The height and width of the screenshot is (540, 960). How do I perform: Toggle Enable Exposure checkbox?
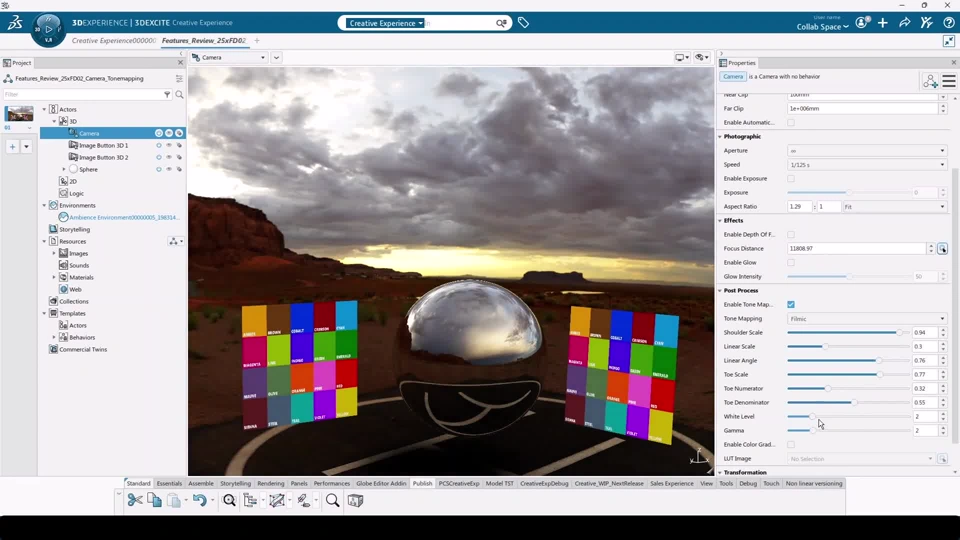(x=791, y=179)
